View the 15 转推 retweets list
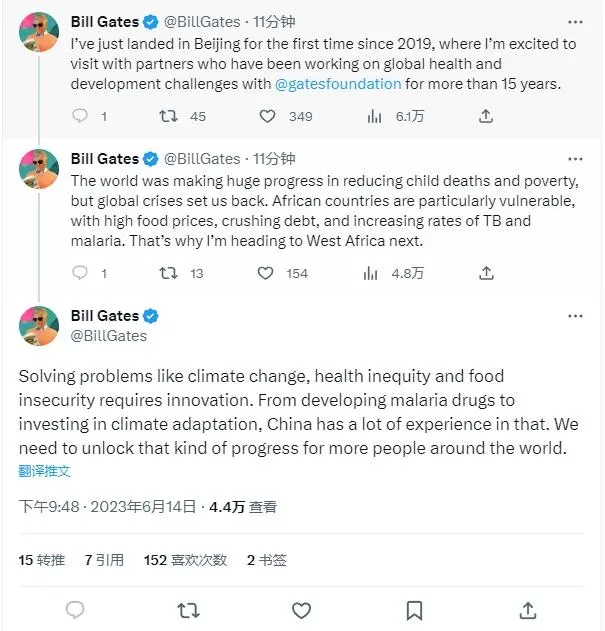Image resolution: width=605 pixels, height=631 pixels. [x=42, y=560]
